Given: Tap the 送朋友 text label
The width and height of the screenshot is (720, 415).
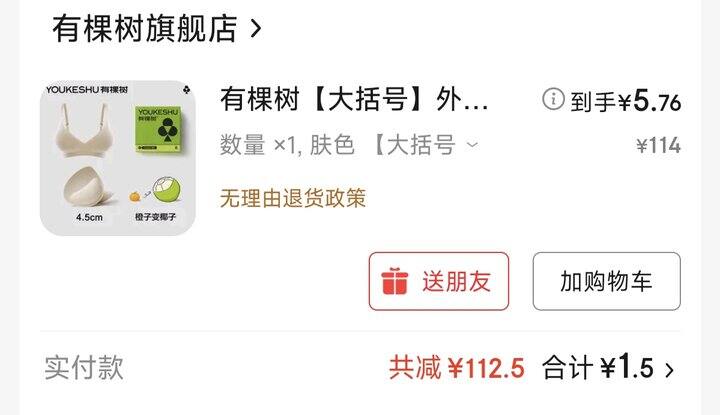Looking at the screenshot, I should (456, 281).
